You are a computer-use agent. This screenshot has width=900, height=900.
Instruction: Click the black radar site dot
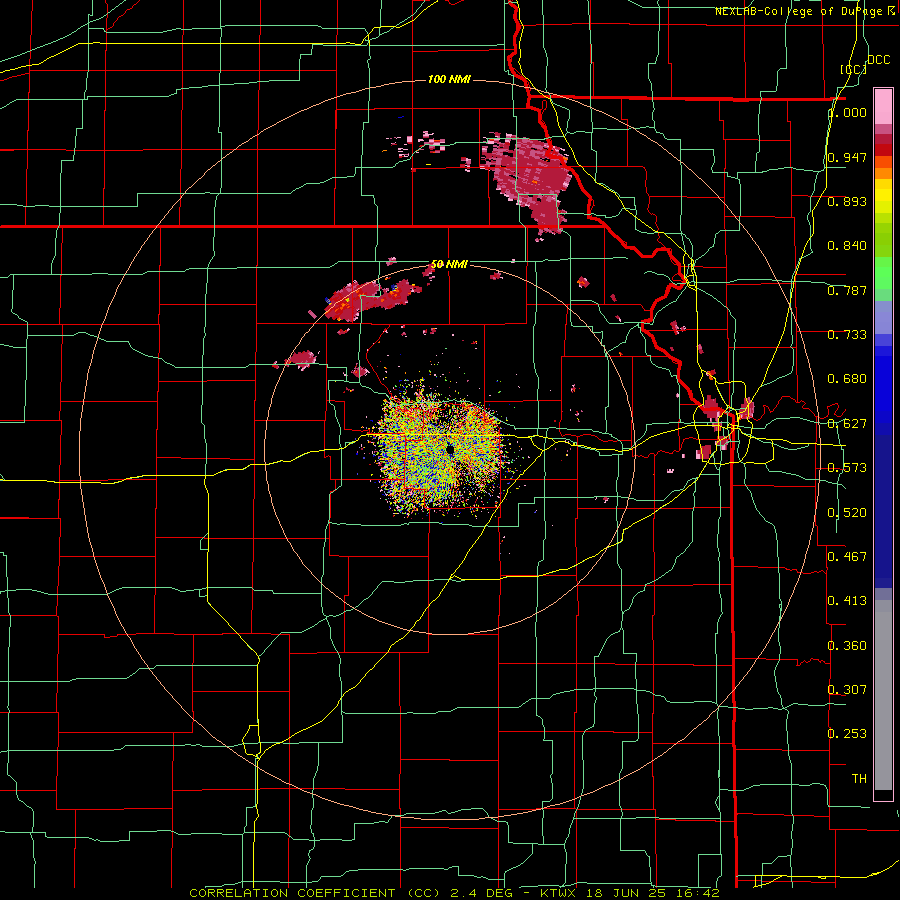[451, 449]
